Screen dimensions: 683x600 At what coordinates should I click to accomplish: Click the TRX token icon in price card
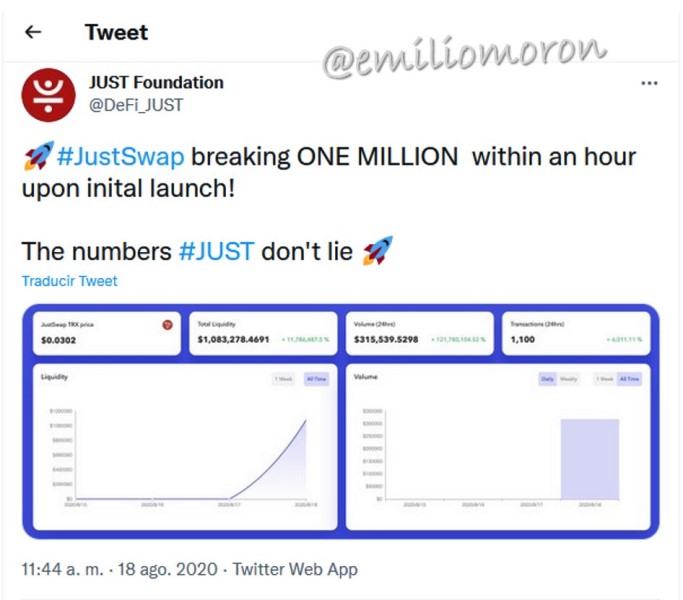tap(167, 325)
